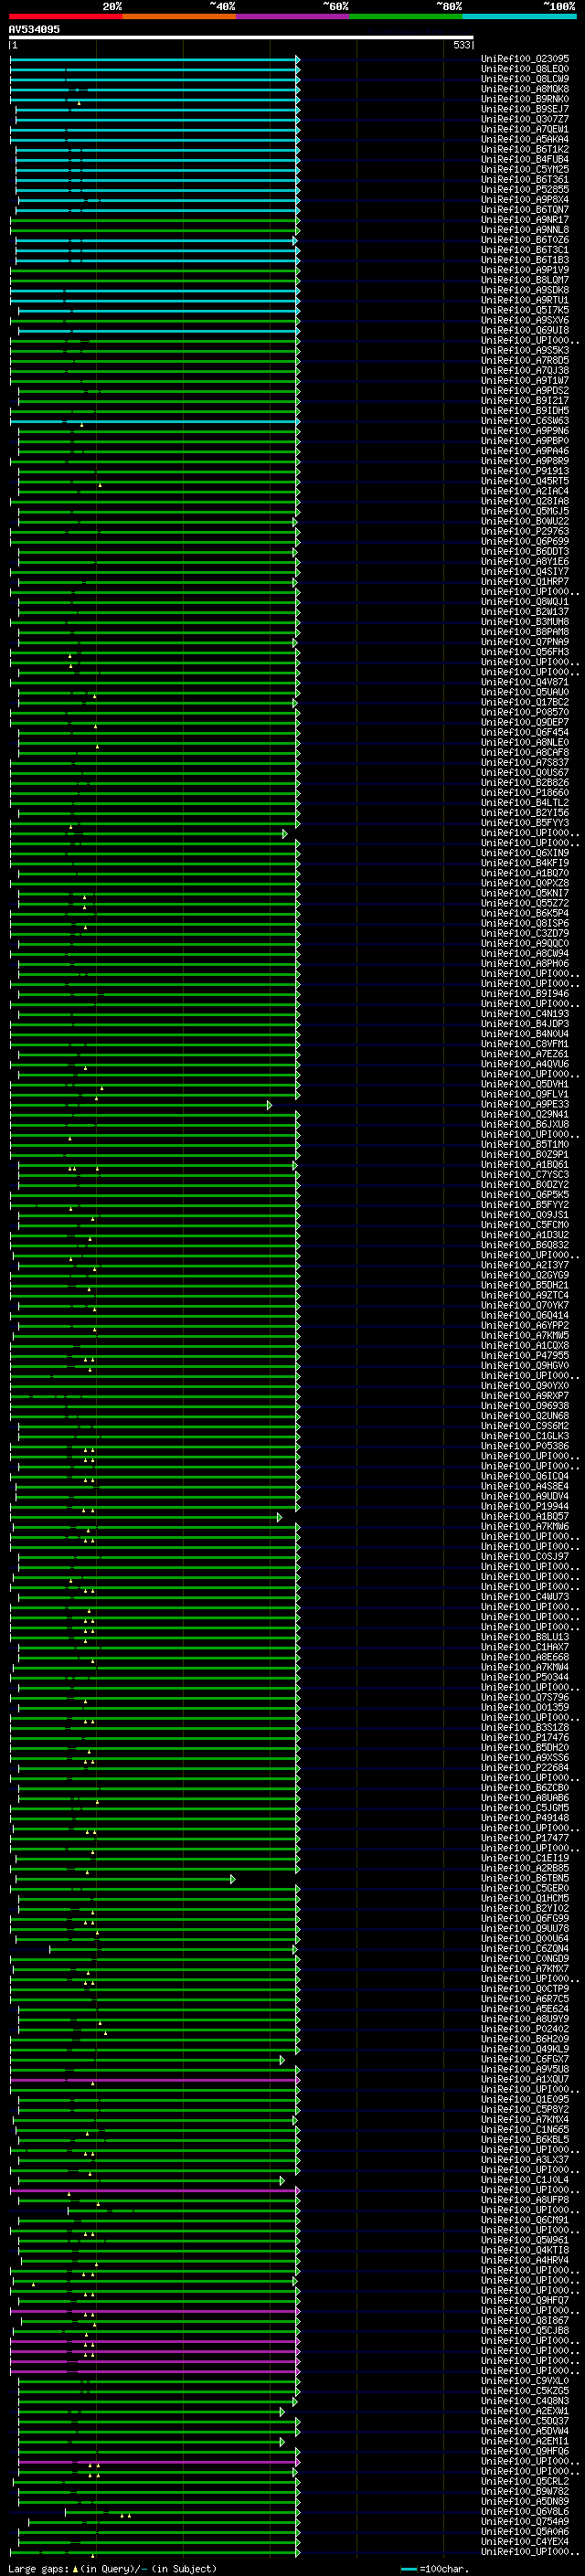Select label UniRef100_P18660
This screenshot has width=585, height=2576.
[525, 793]
